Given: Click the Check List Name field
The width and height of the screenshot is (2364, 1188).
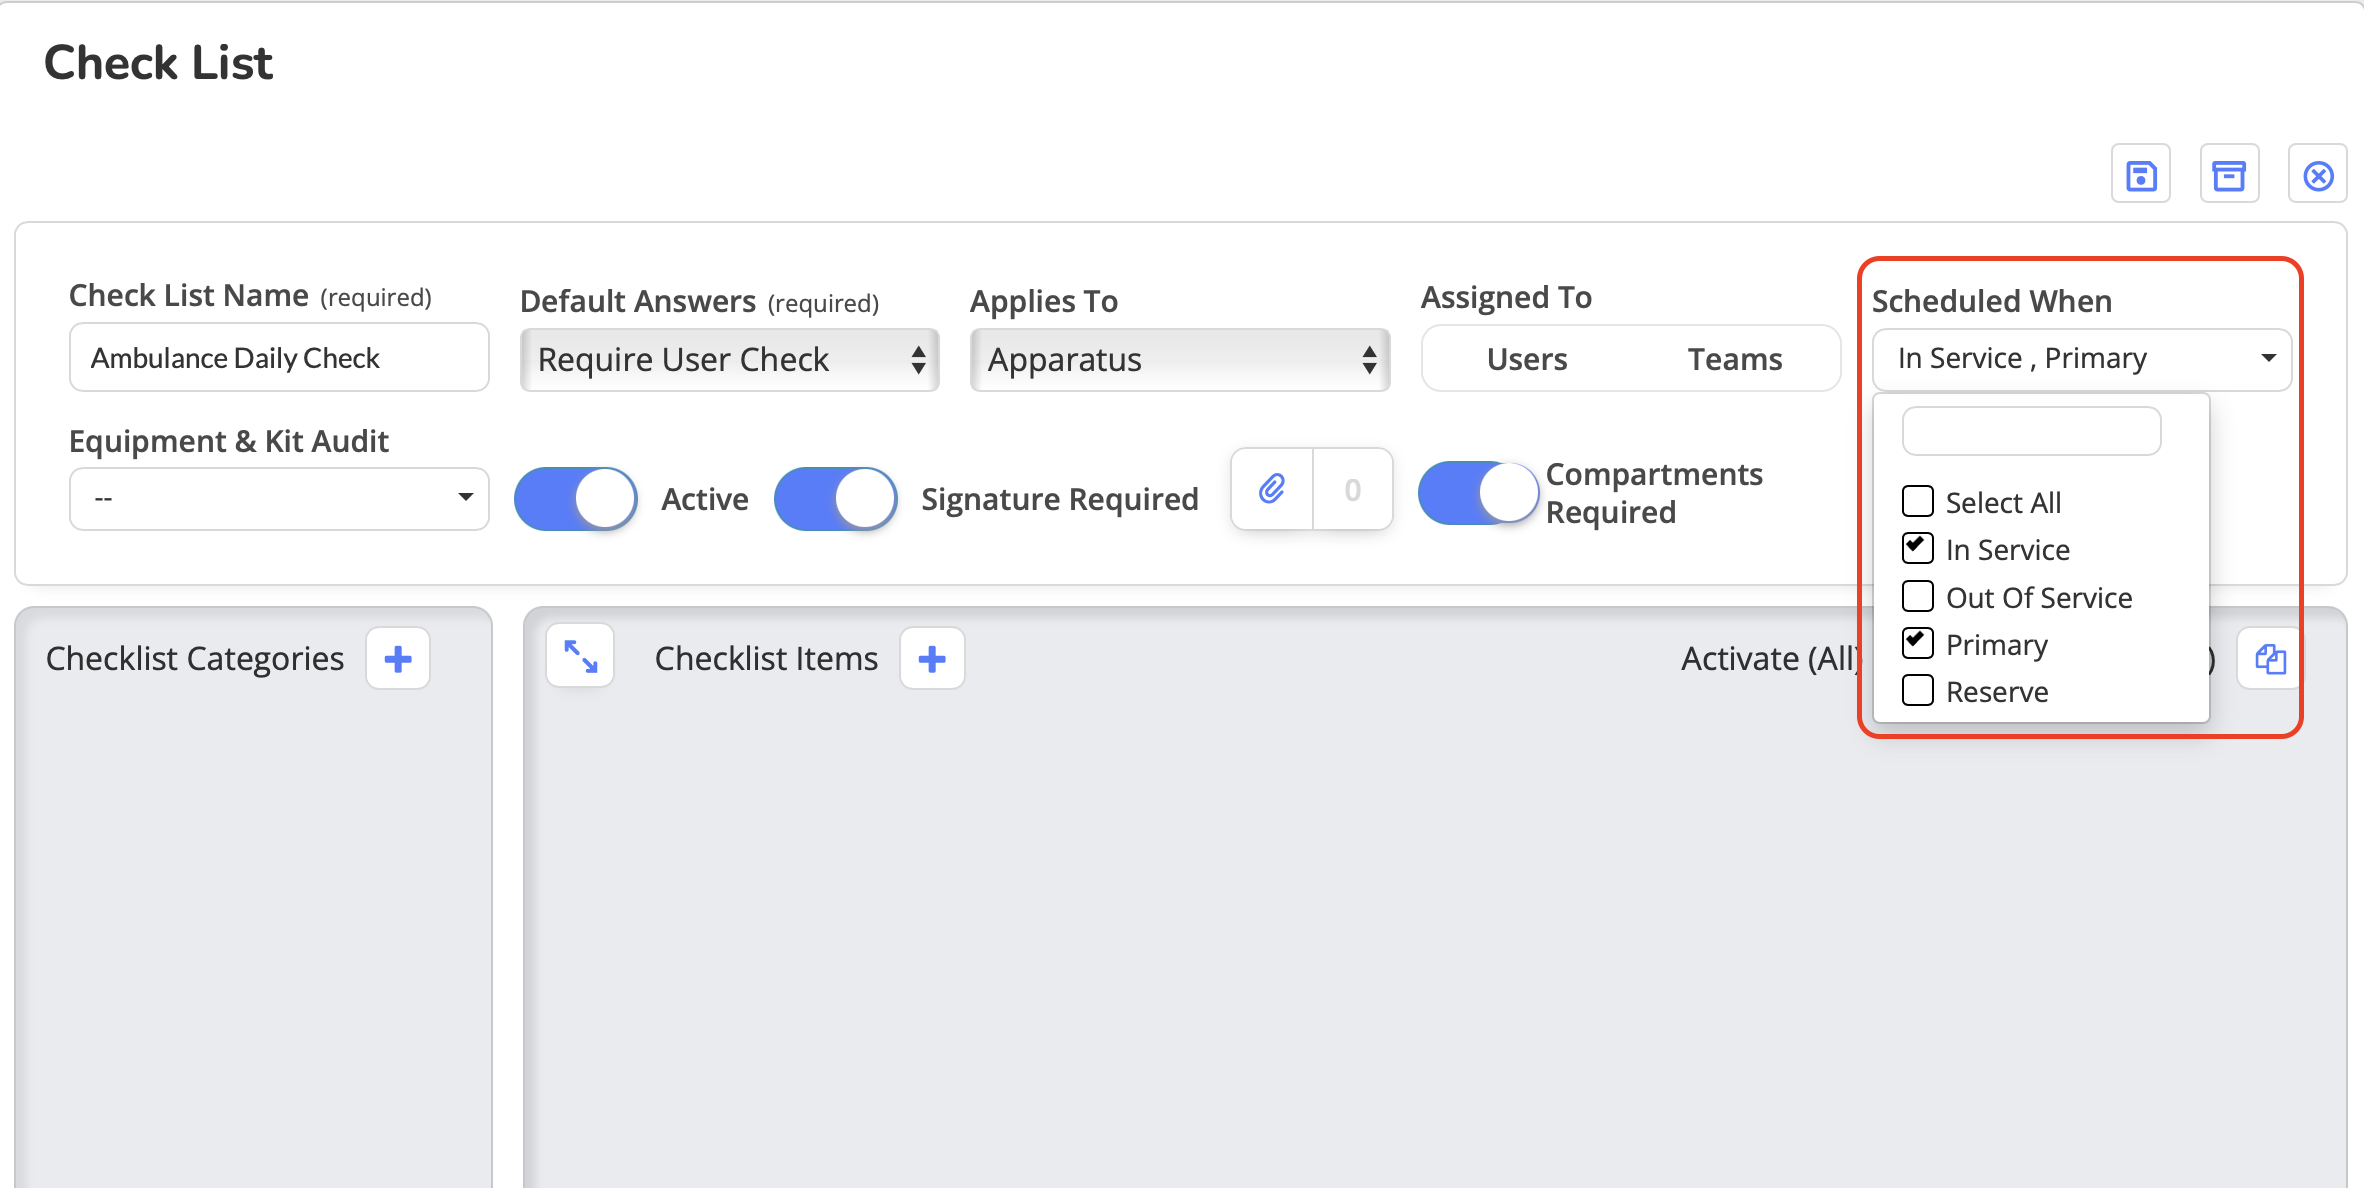Looking at the screenshot, I should pyautogui.click(x=279, y=358).
